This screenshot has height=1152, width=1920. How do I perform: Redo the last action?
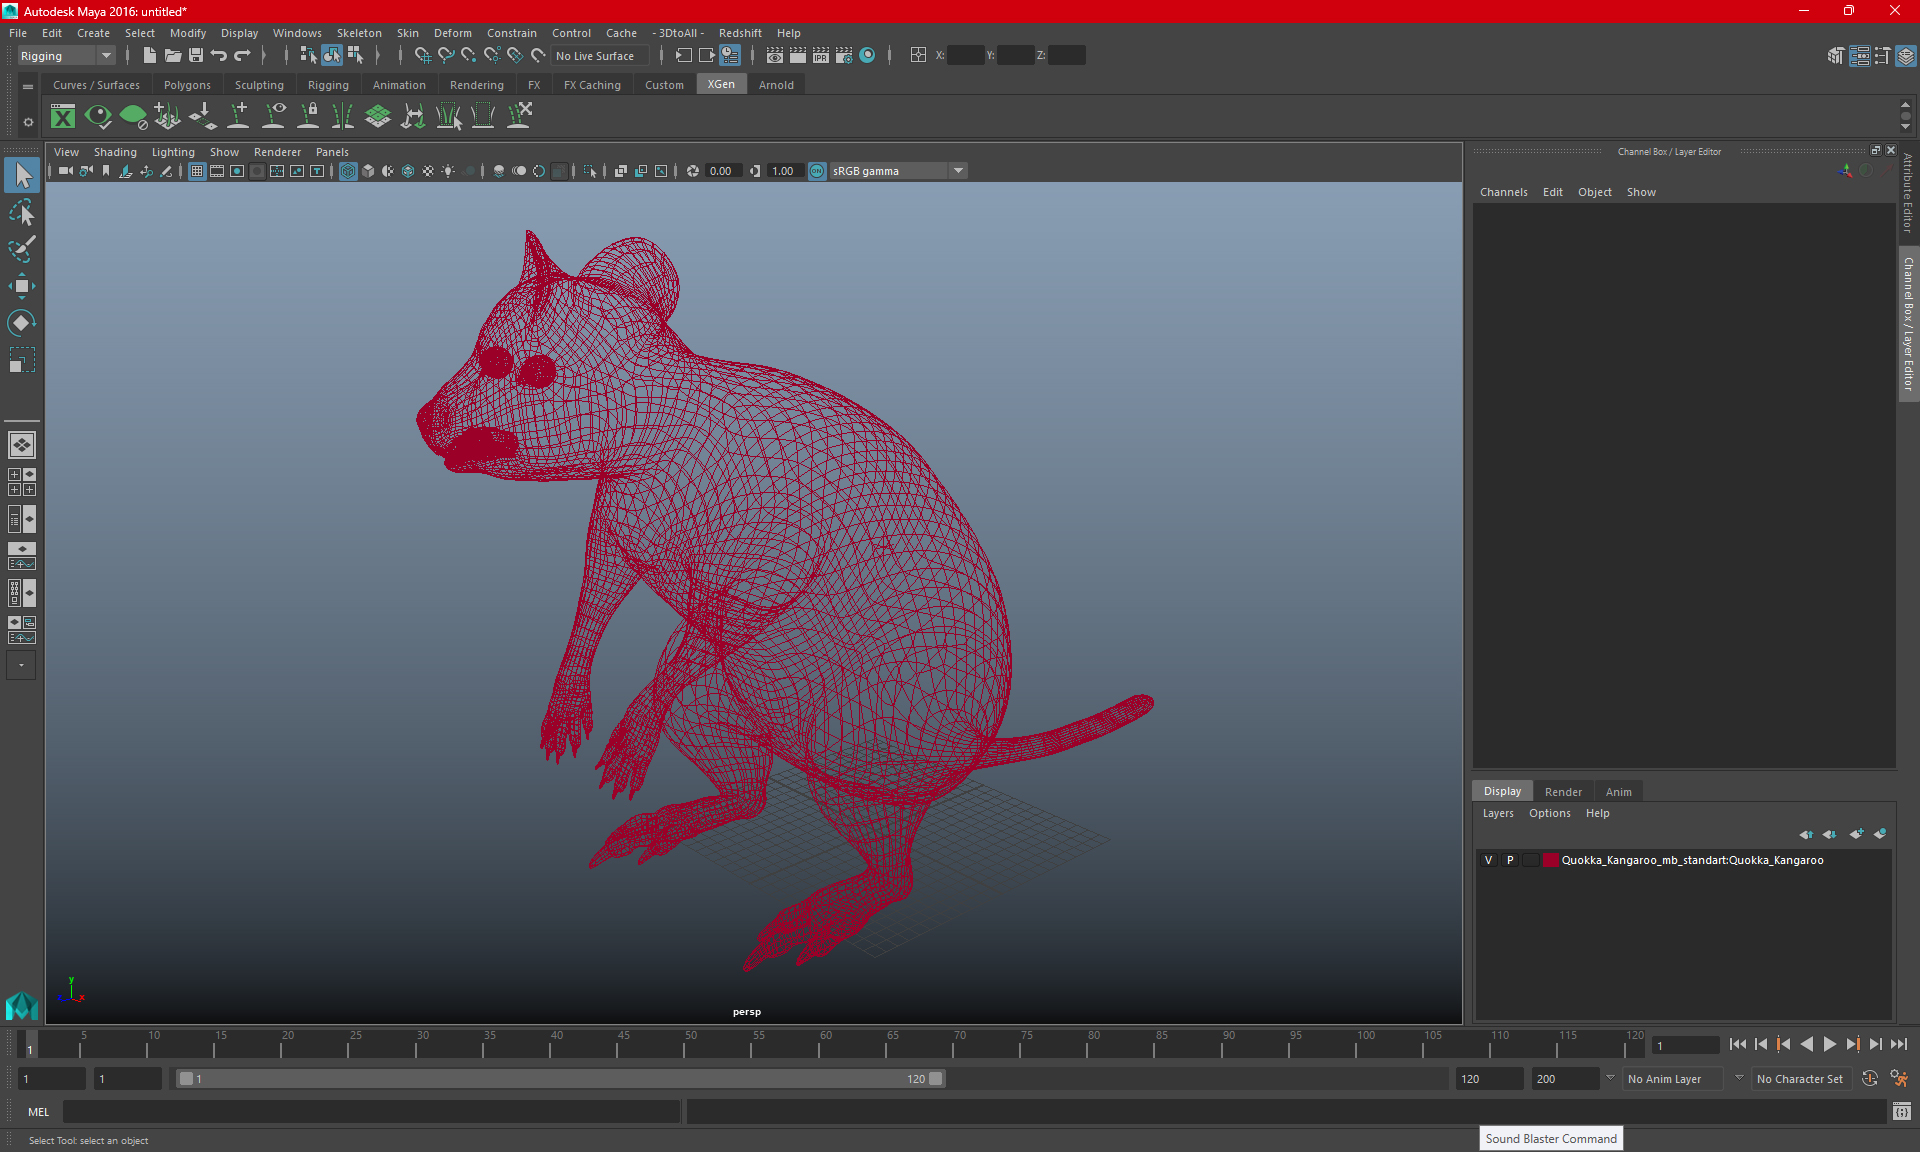click(242, 56)
